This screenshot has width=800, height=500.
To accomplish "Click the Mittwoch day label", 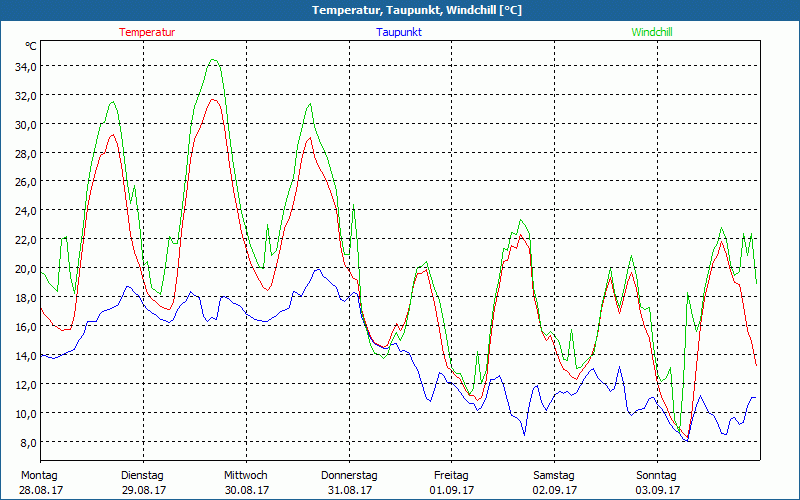I will (245, 475).
